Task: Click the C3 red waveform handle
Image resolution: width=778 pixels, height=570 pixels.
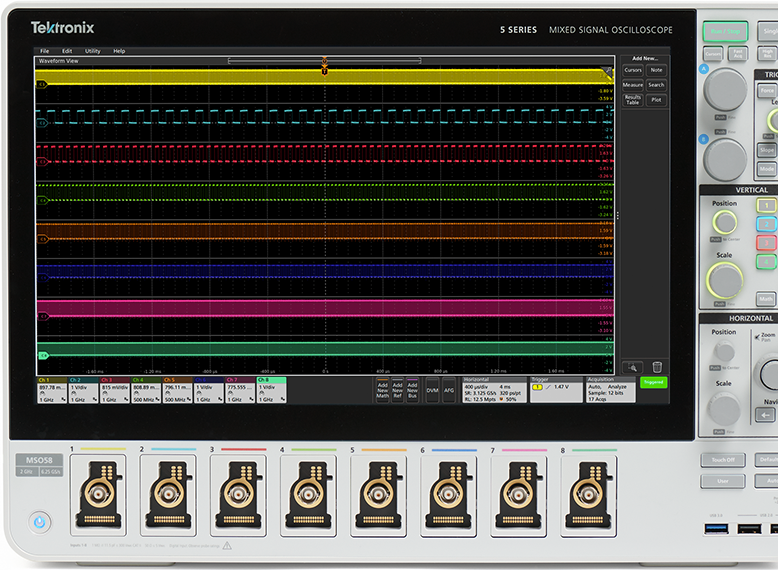Action: pos(42,162)
